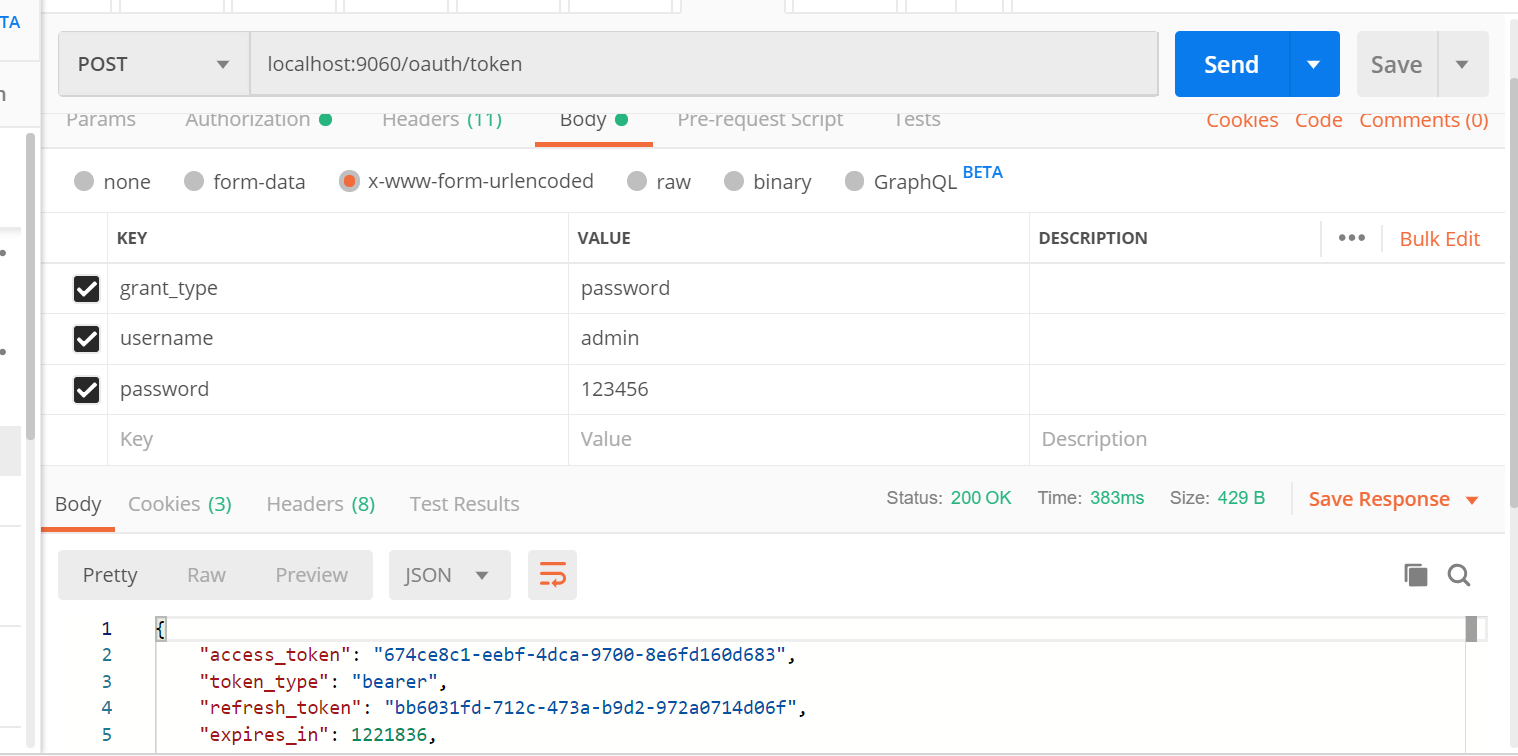Open the Comments (0) link
This screenshot has width=1518, height=756.
click(1424, 120)
